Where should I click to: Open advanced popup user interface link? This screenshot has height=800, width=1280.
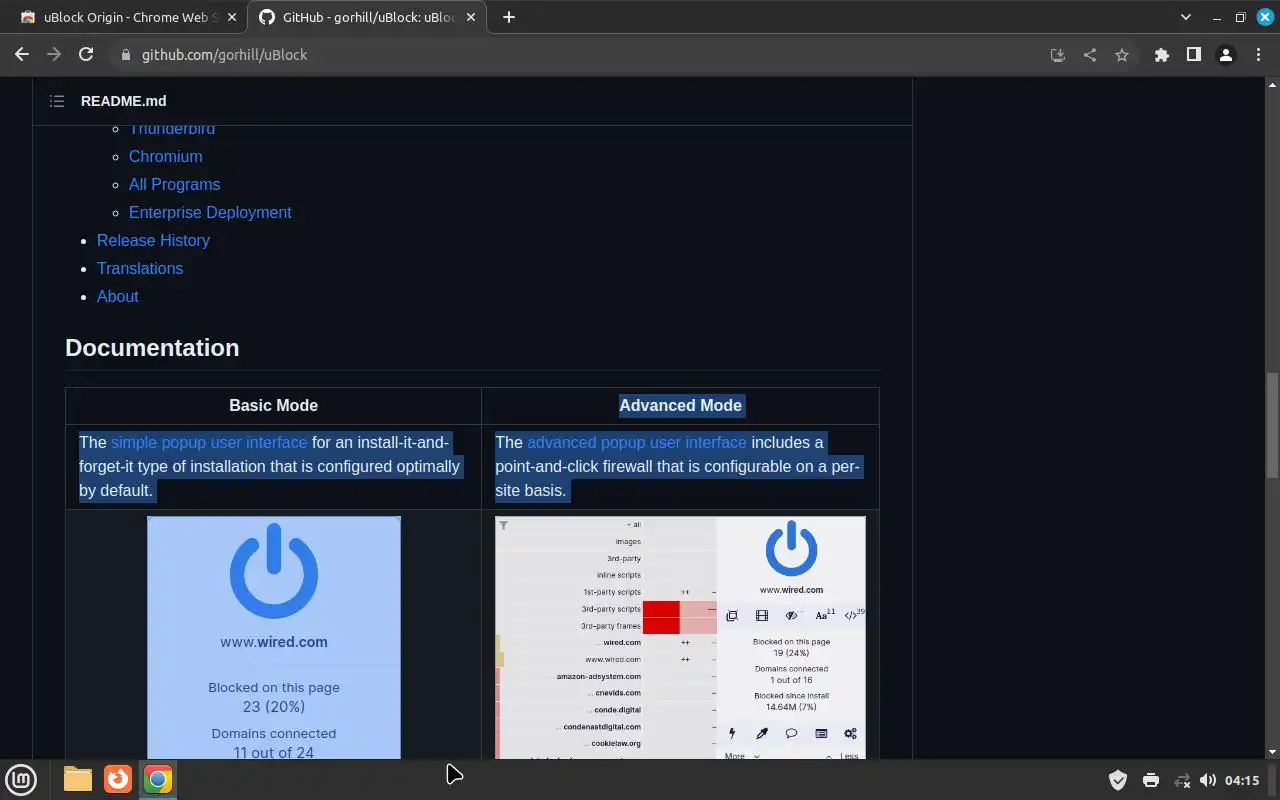pyautogui.click(x=637, y=442)
